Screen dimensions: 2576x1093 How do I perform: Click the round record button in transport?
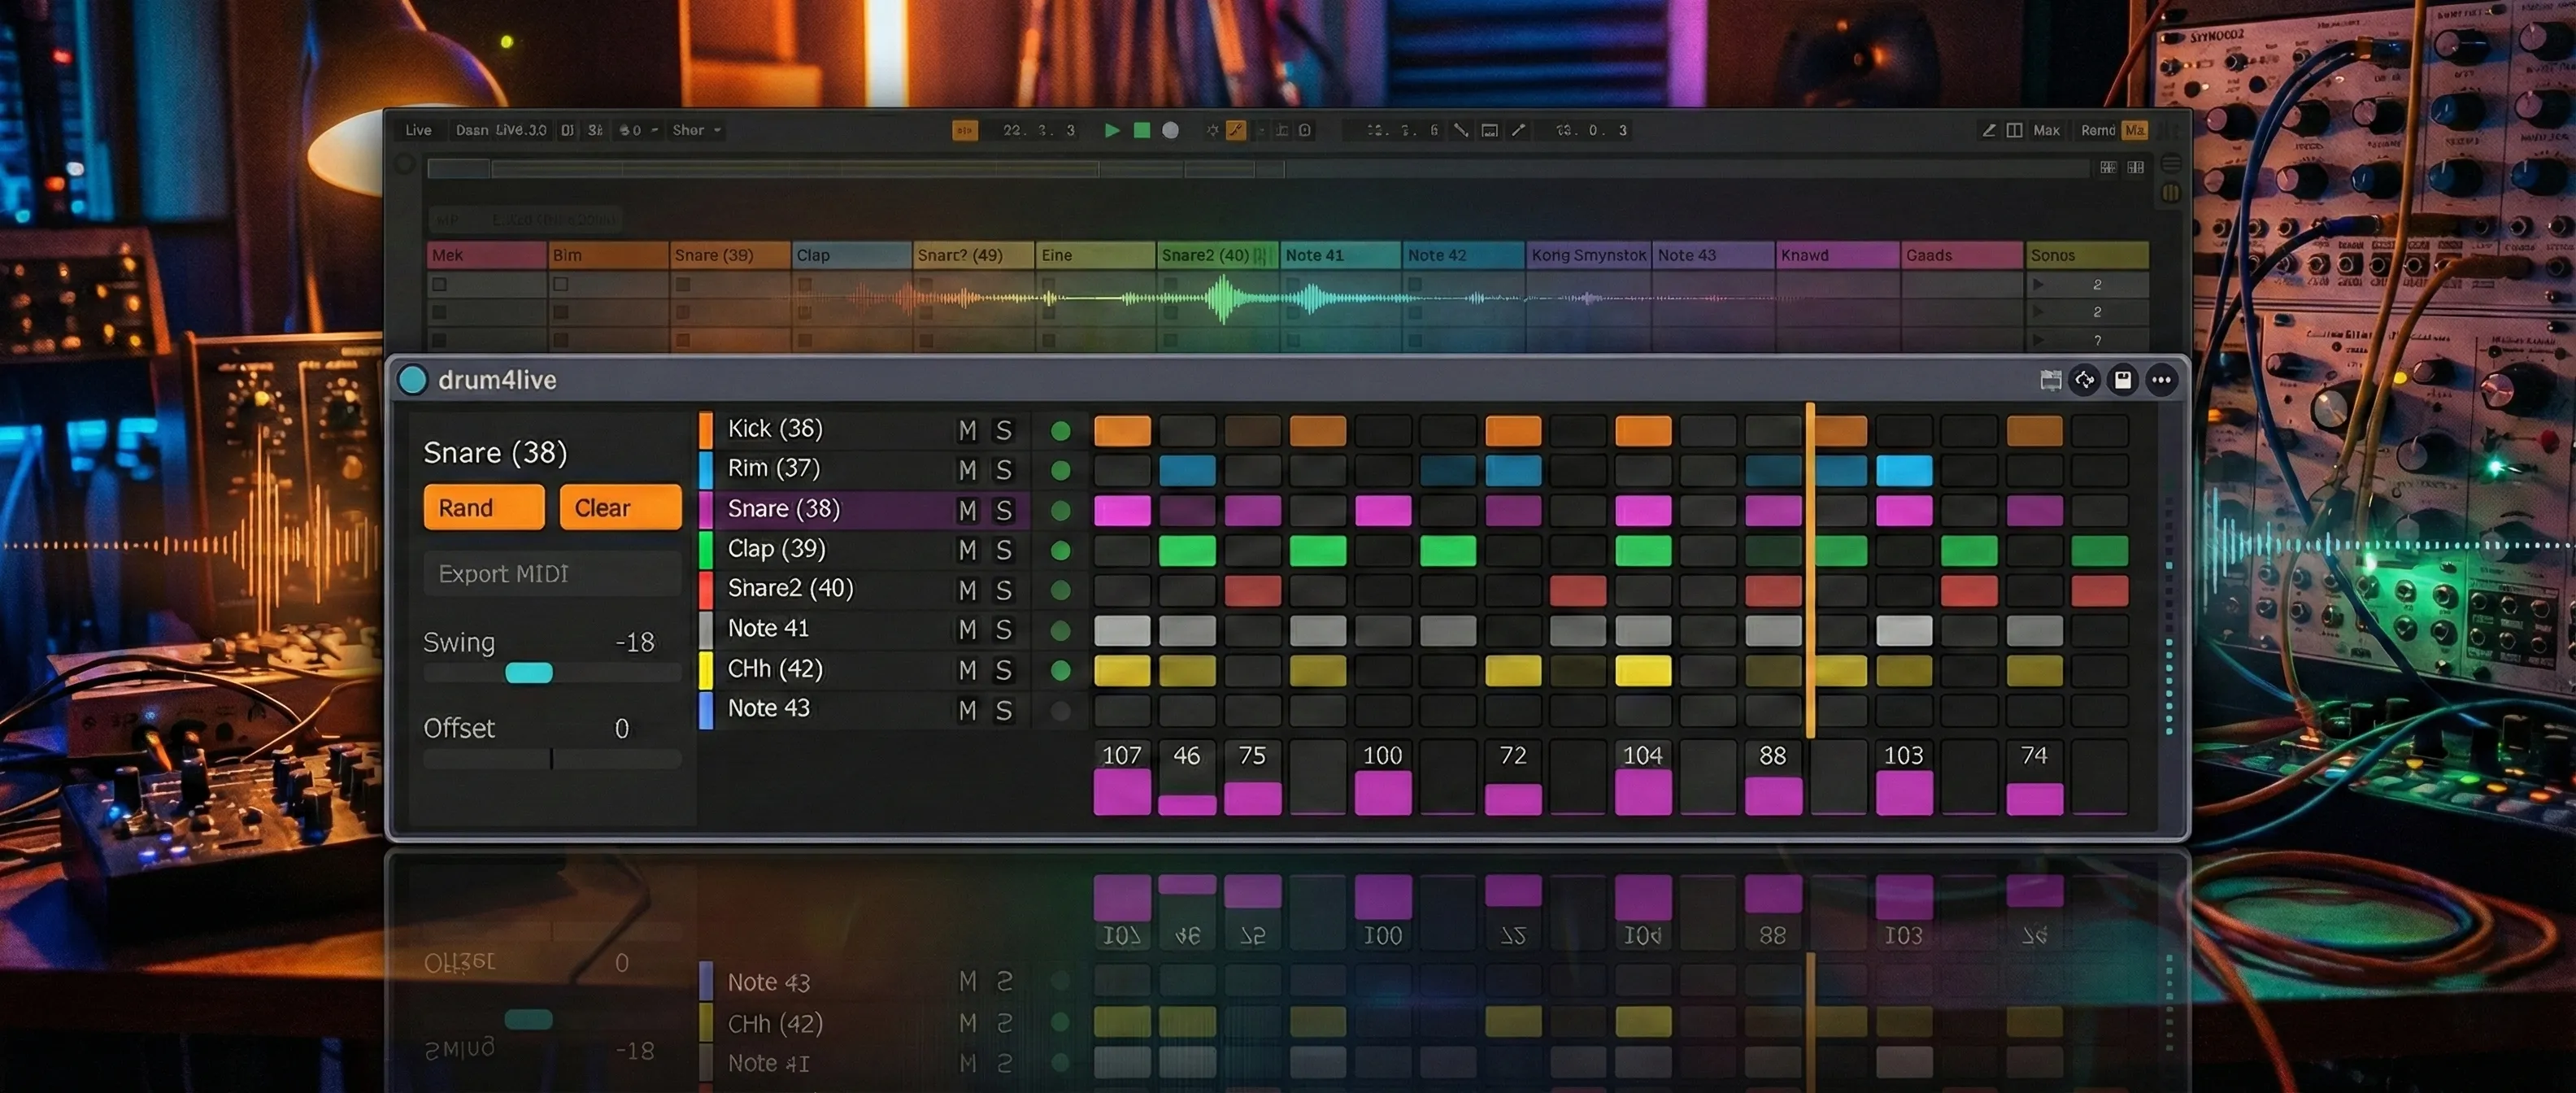1170,130
